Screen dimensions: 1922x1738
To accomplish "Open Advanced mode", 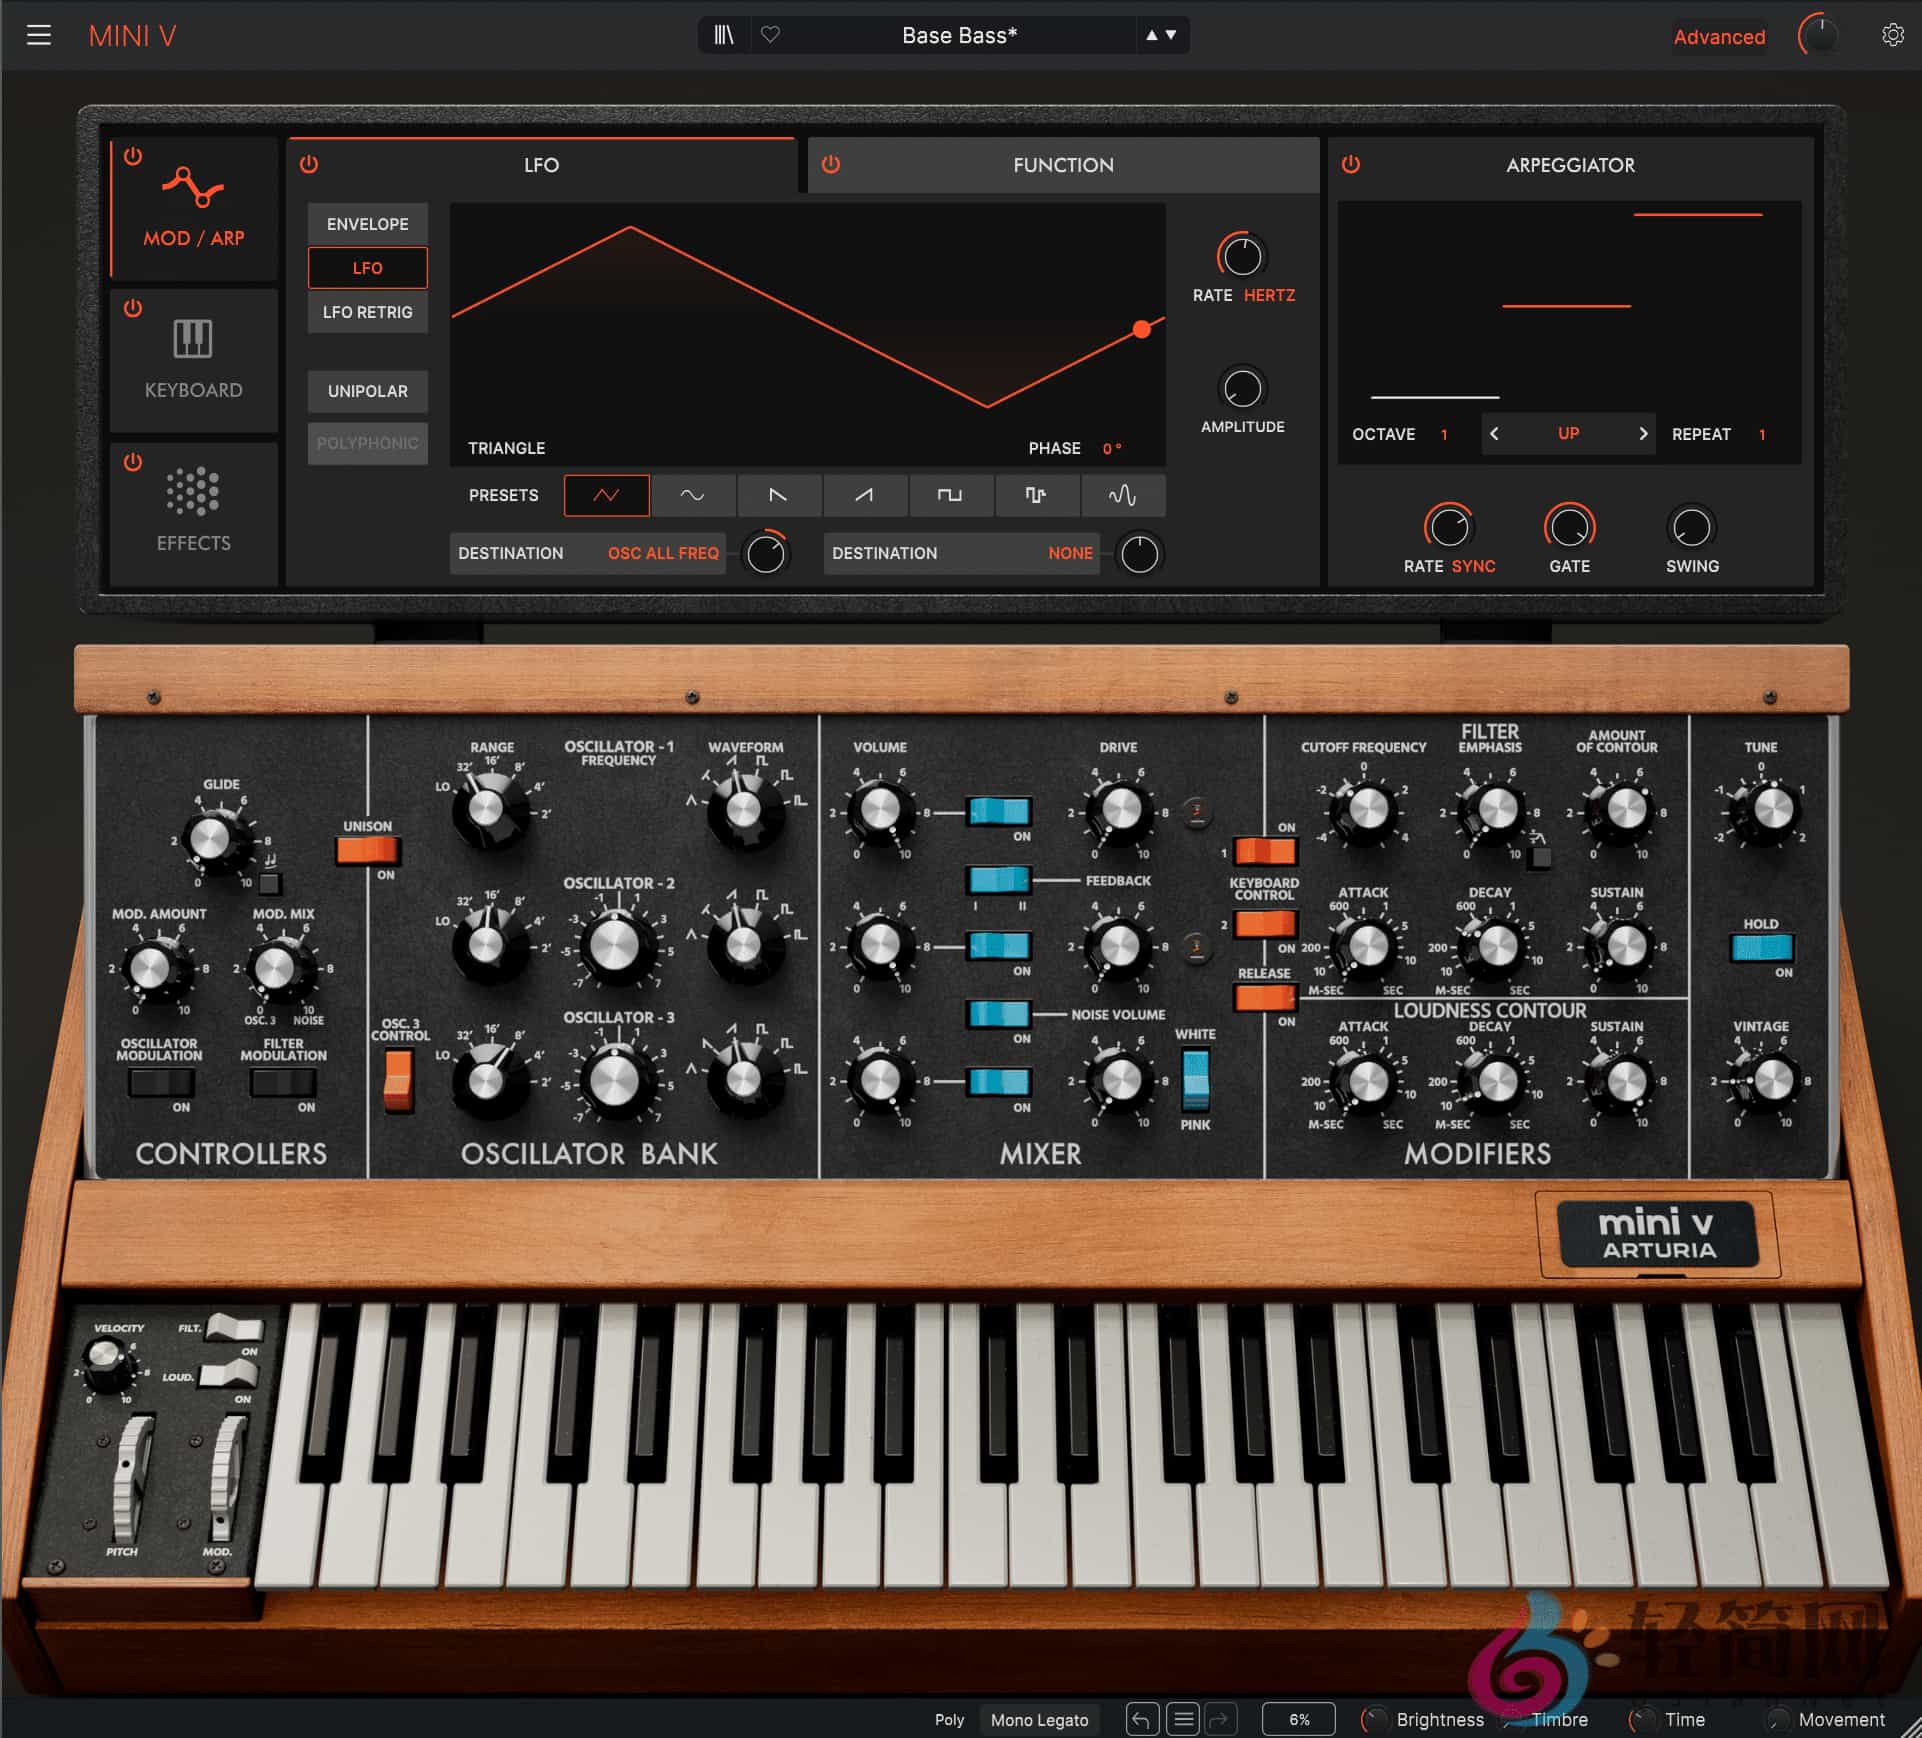I will point(1719,36).
